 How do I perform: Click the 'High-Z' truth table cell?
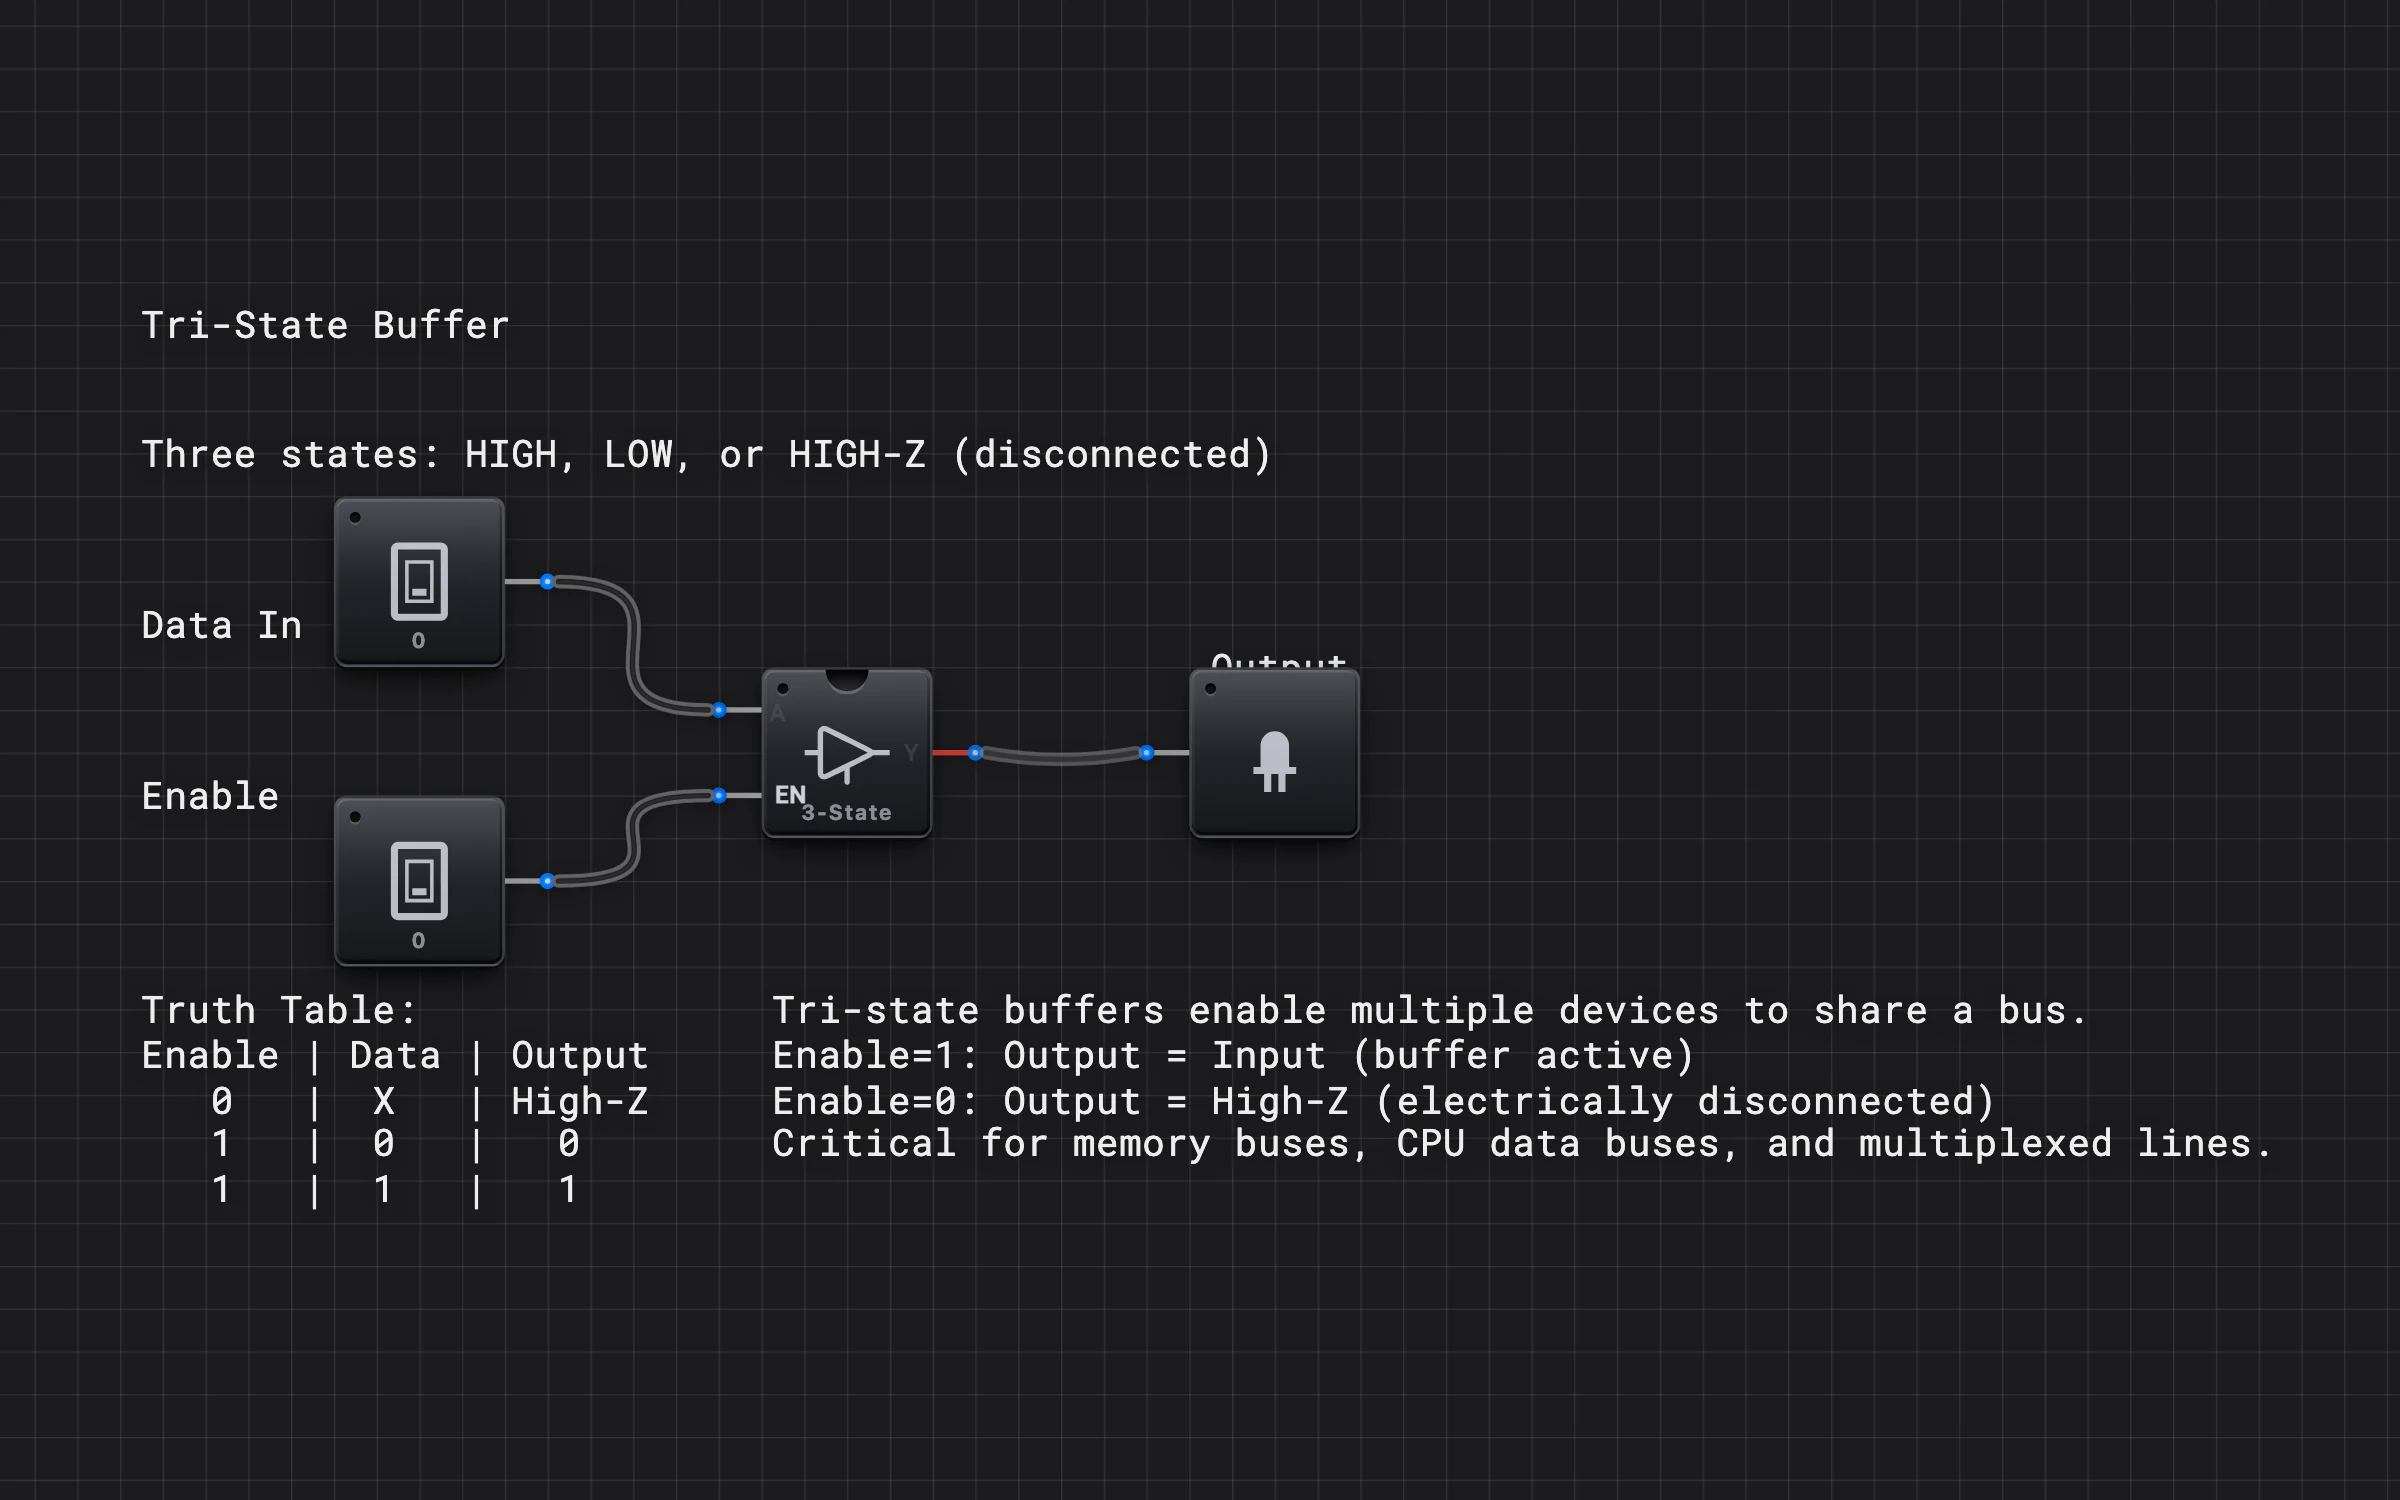[x=580, y=1102]
